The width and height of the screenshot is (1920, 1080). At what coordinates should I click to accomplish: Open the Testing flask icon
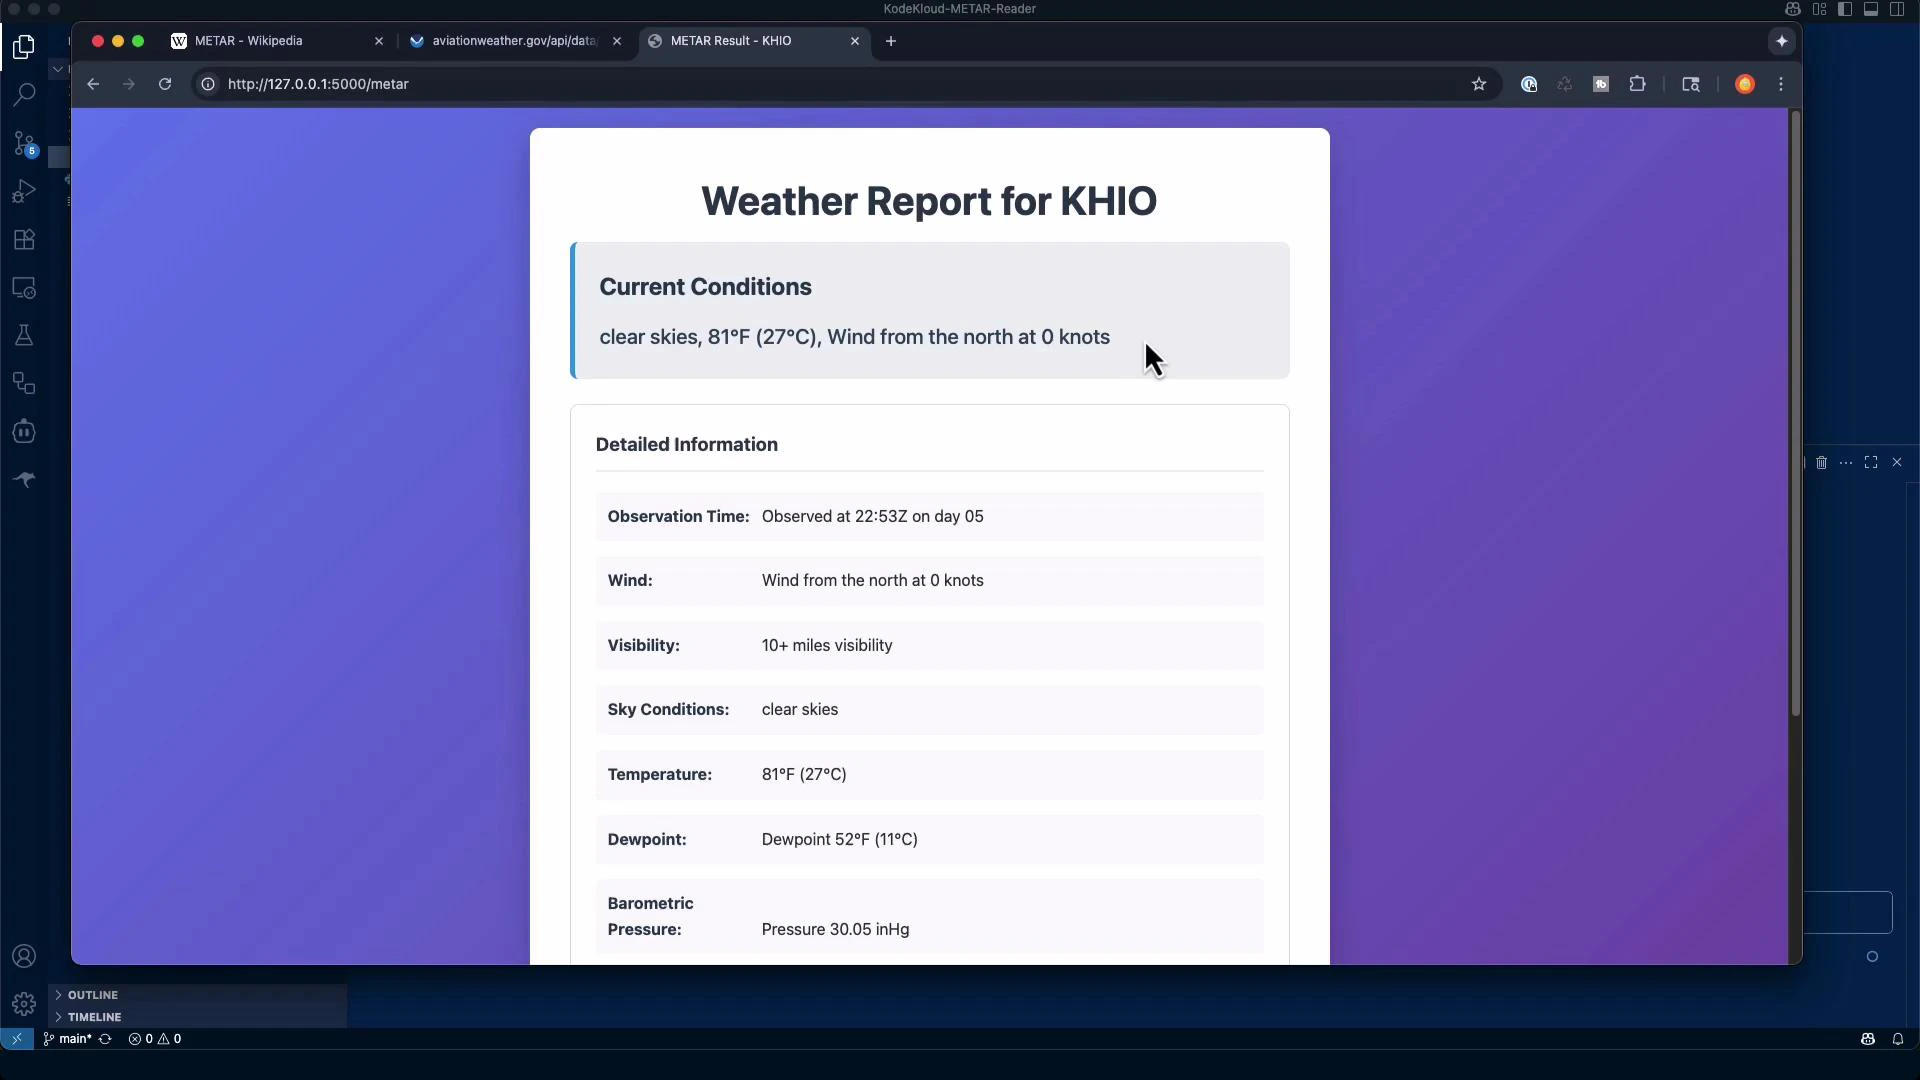[22, 335]
